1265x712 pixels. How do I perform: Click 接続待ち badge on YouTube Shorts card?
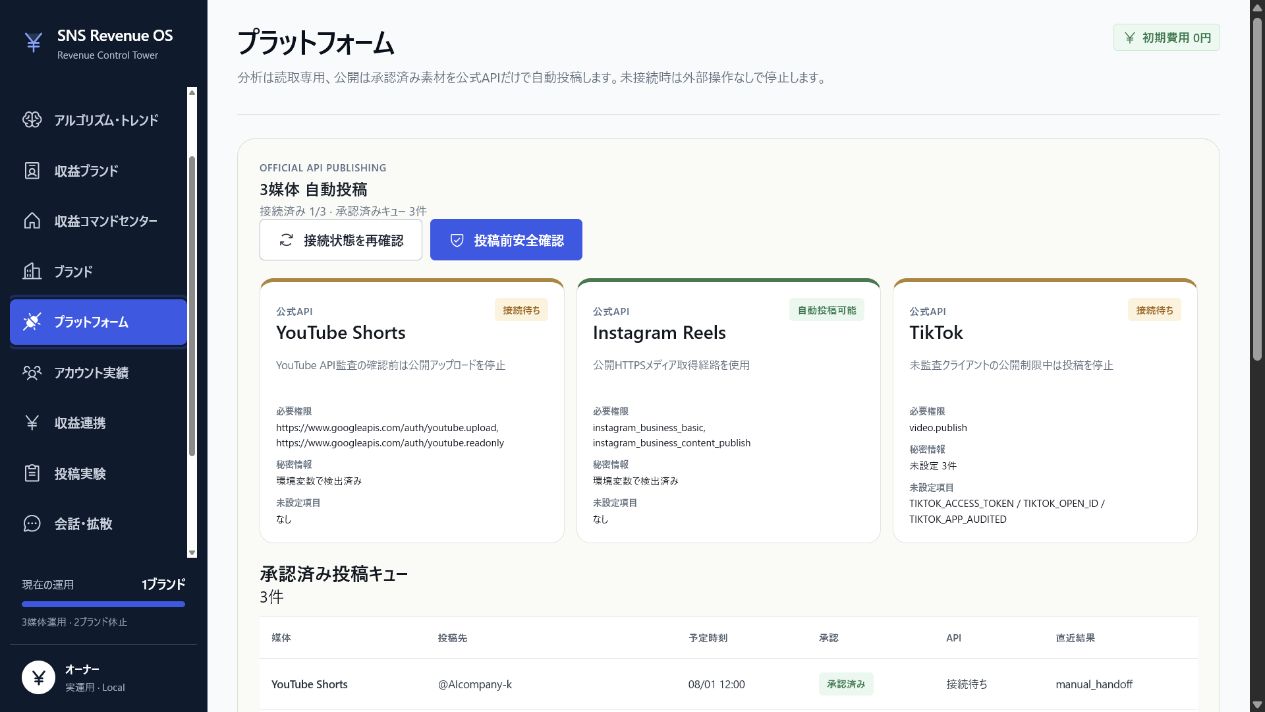click(x=521, y=310)
